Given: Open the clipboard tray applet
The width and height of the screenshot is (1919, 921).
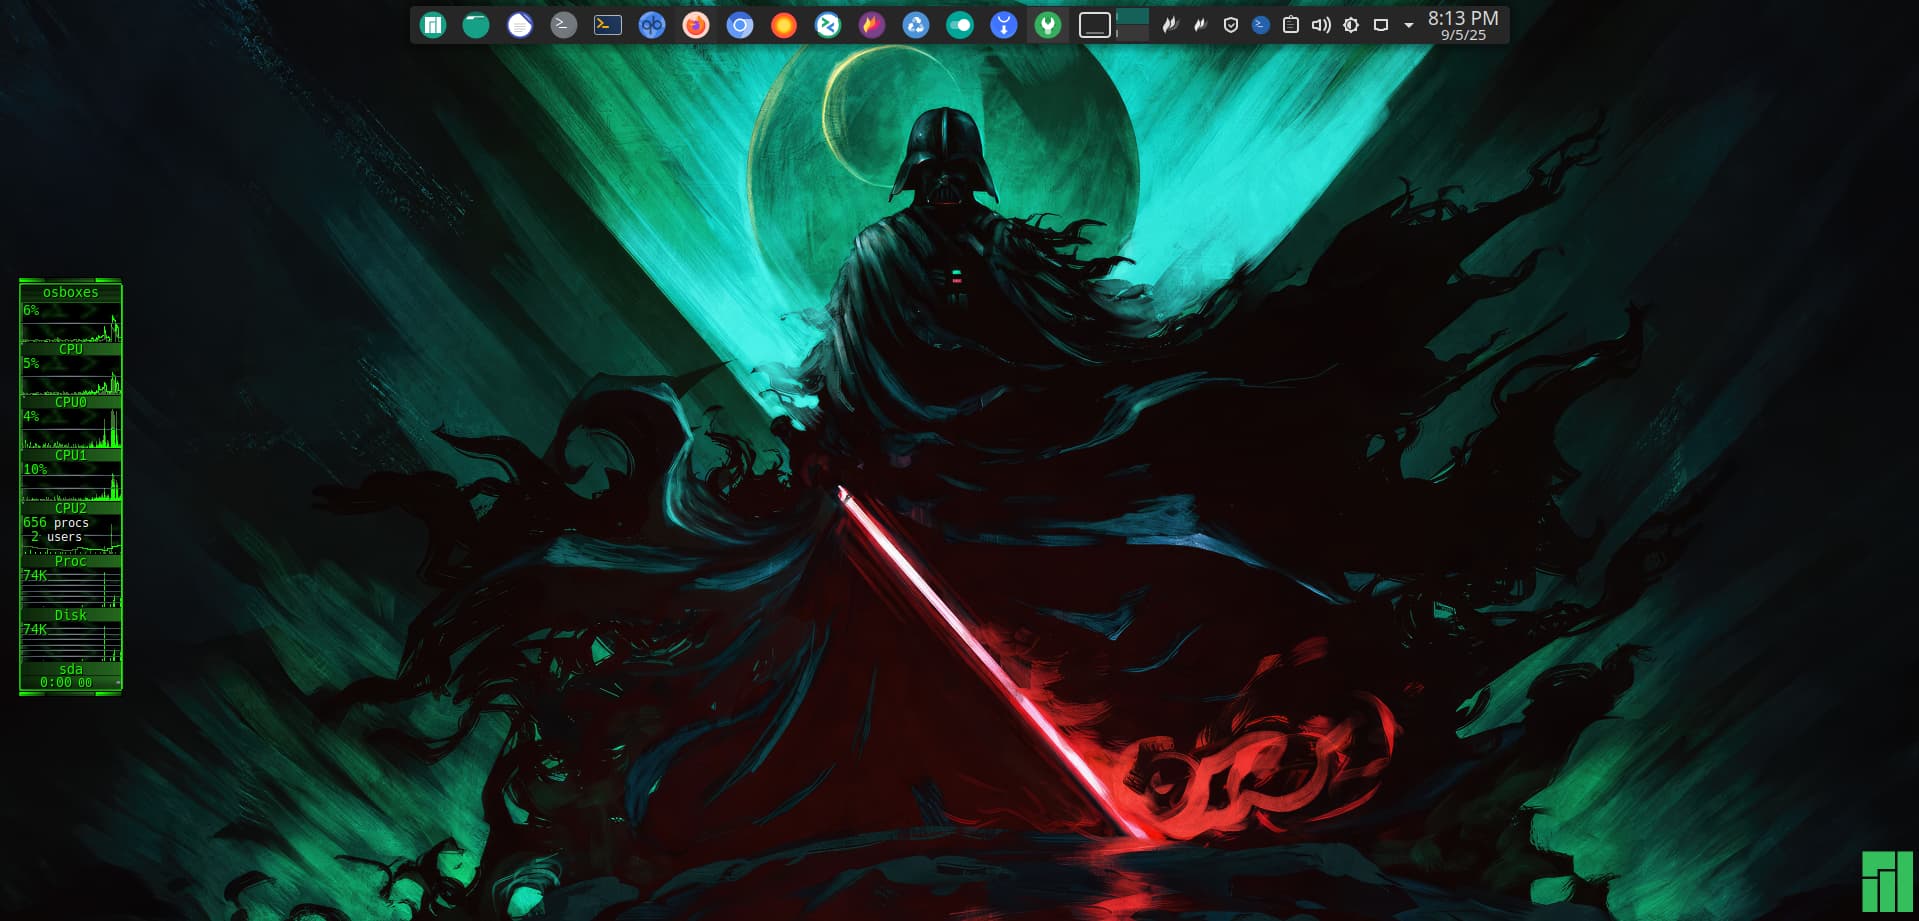Looking at the screenshot, I should 1291,25.
